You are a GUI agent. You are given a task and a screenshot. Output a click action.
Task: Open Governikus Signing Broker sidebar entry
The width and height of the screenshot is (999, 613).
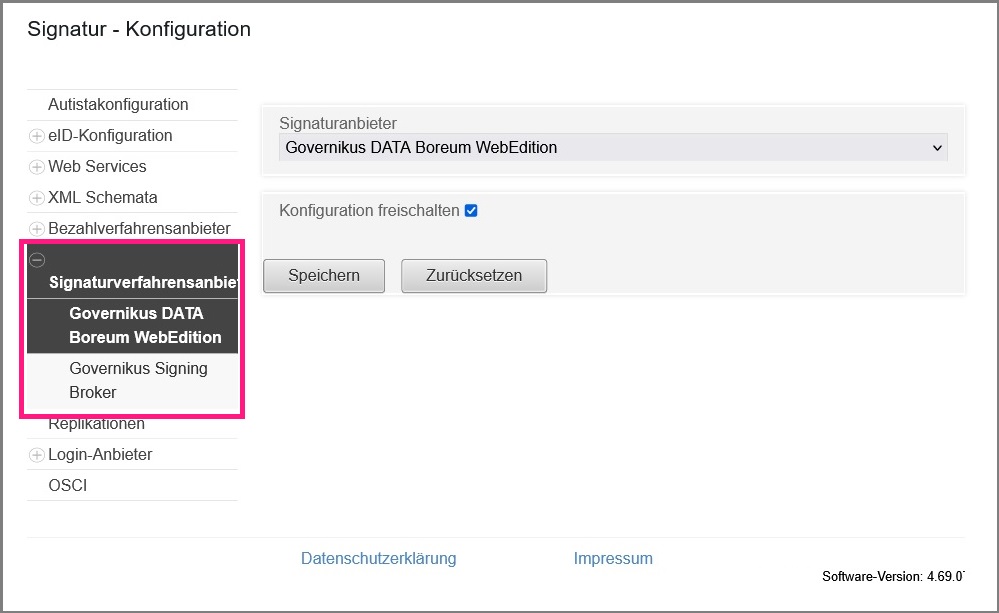coord(138,380)
